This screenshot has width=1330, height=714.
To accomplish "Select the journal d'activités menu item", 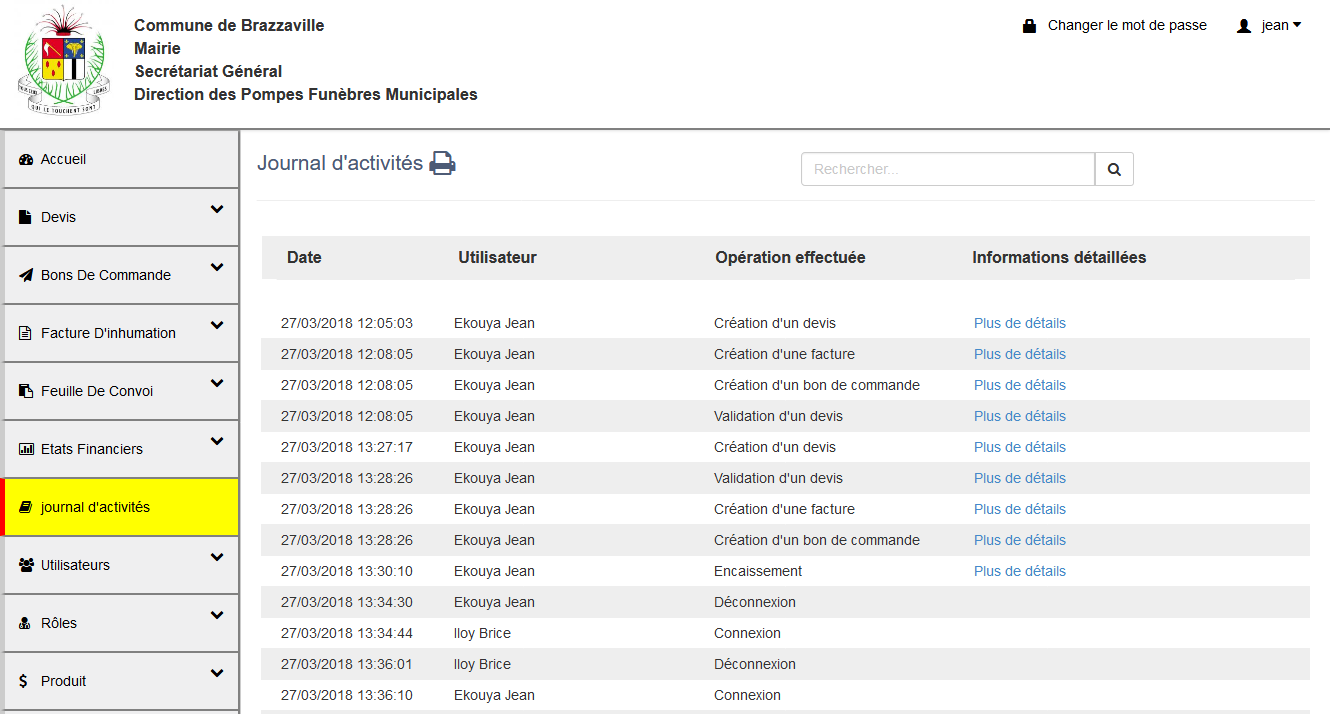I will [95, 507].
